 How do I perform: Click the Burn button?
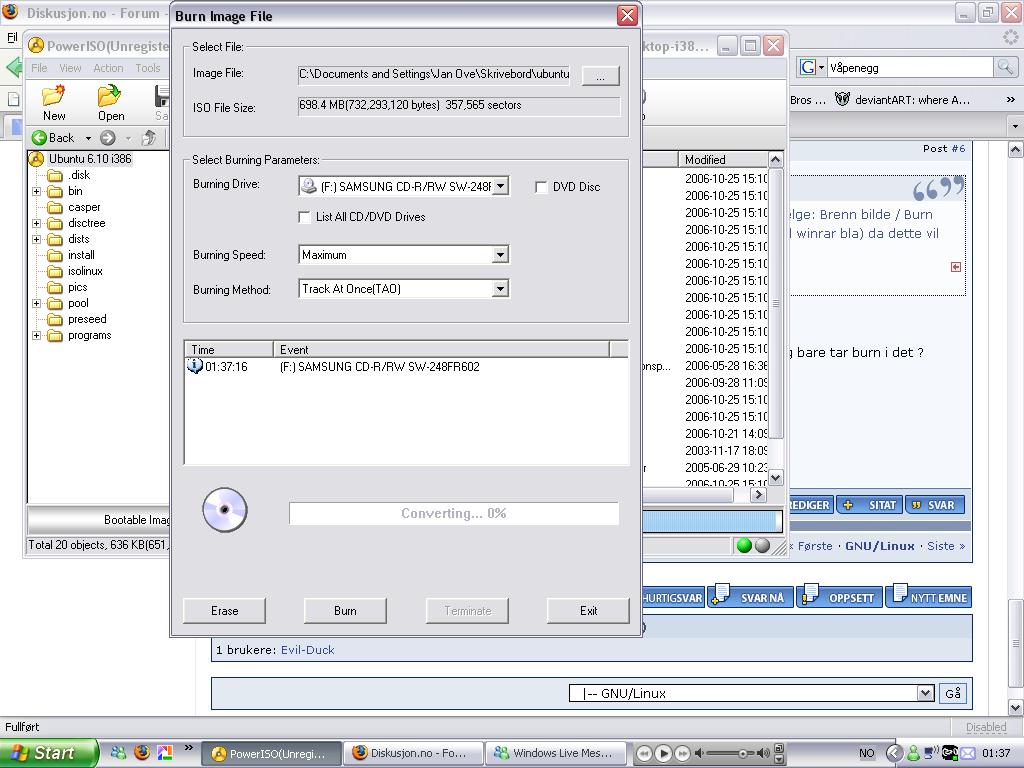(345, 611)
